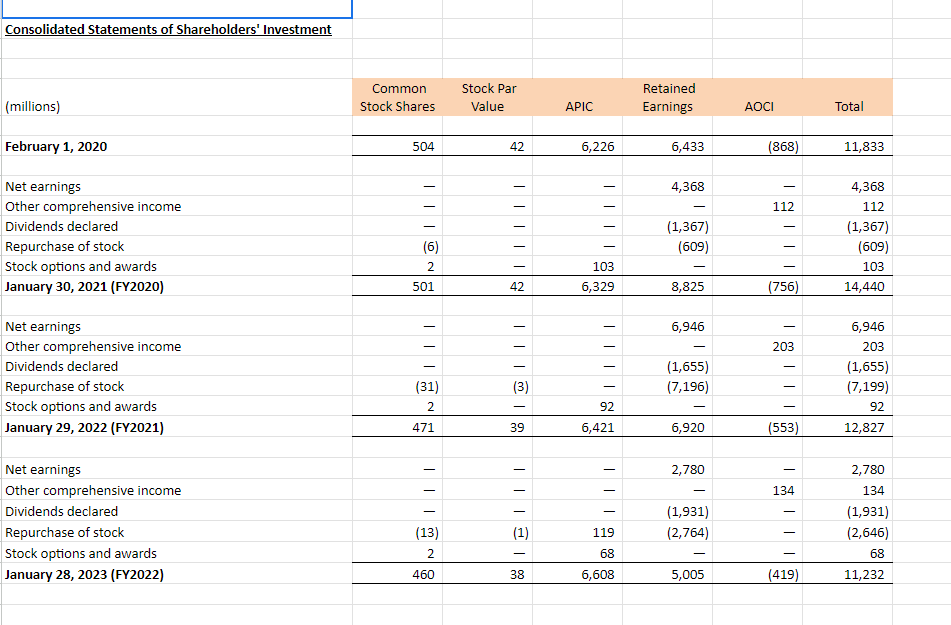Click the Total column header cell

(x=847, y=97)
